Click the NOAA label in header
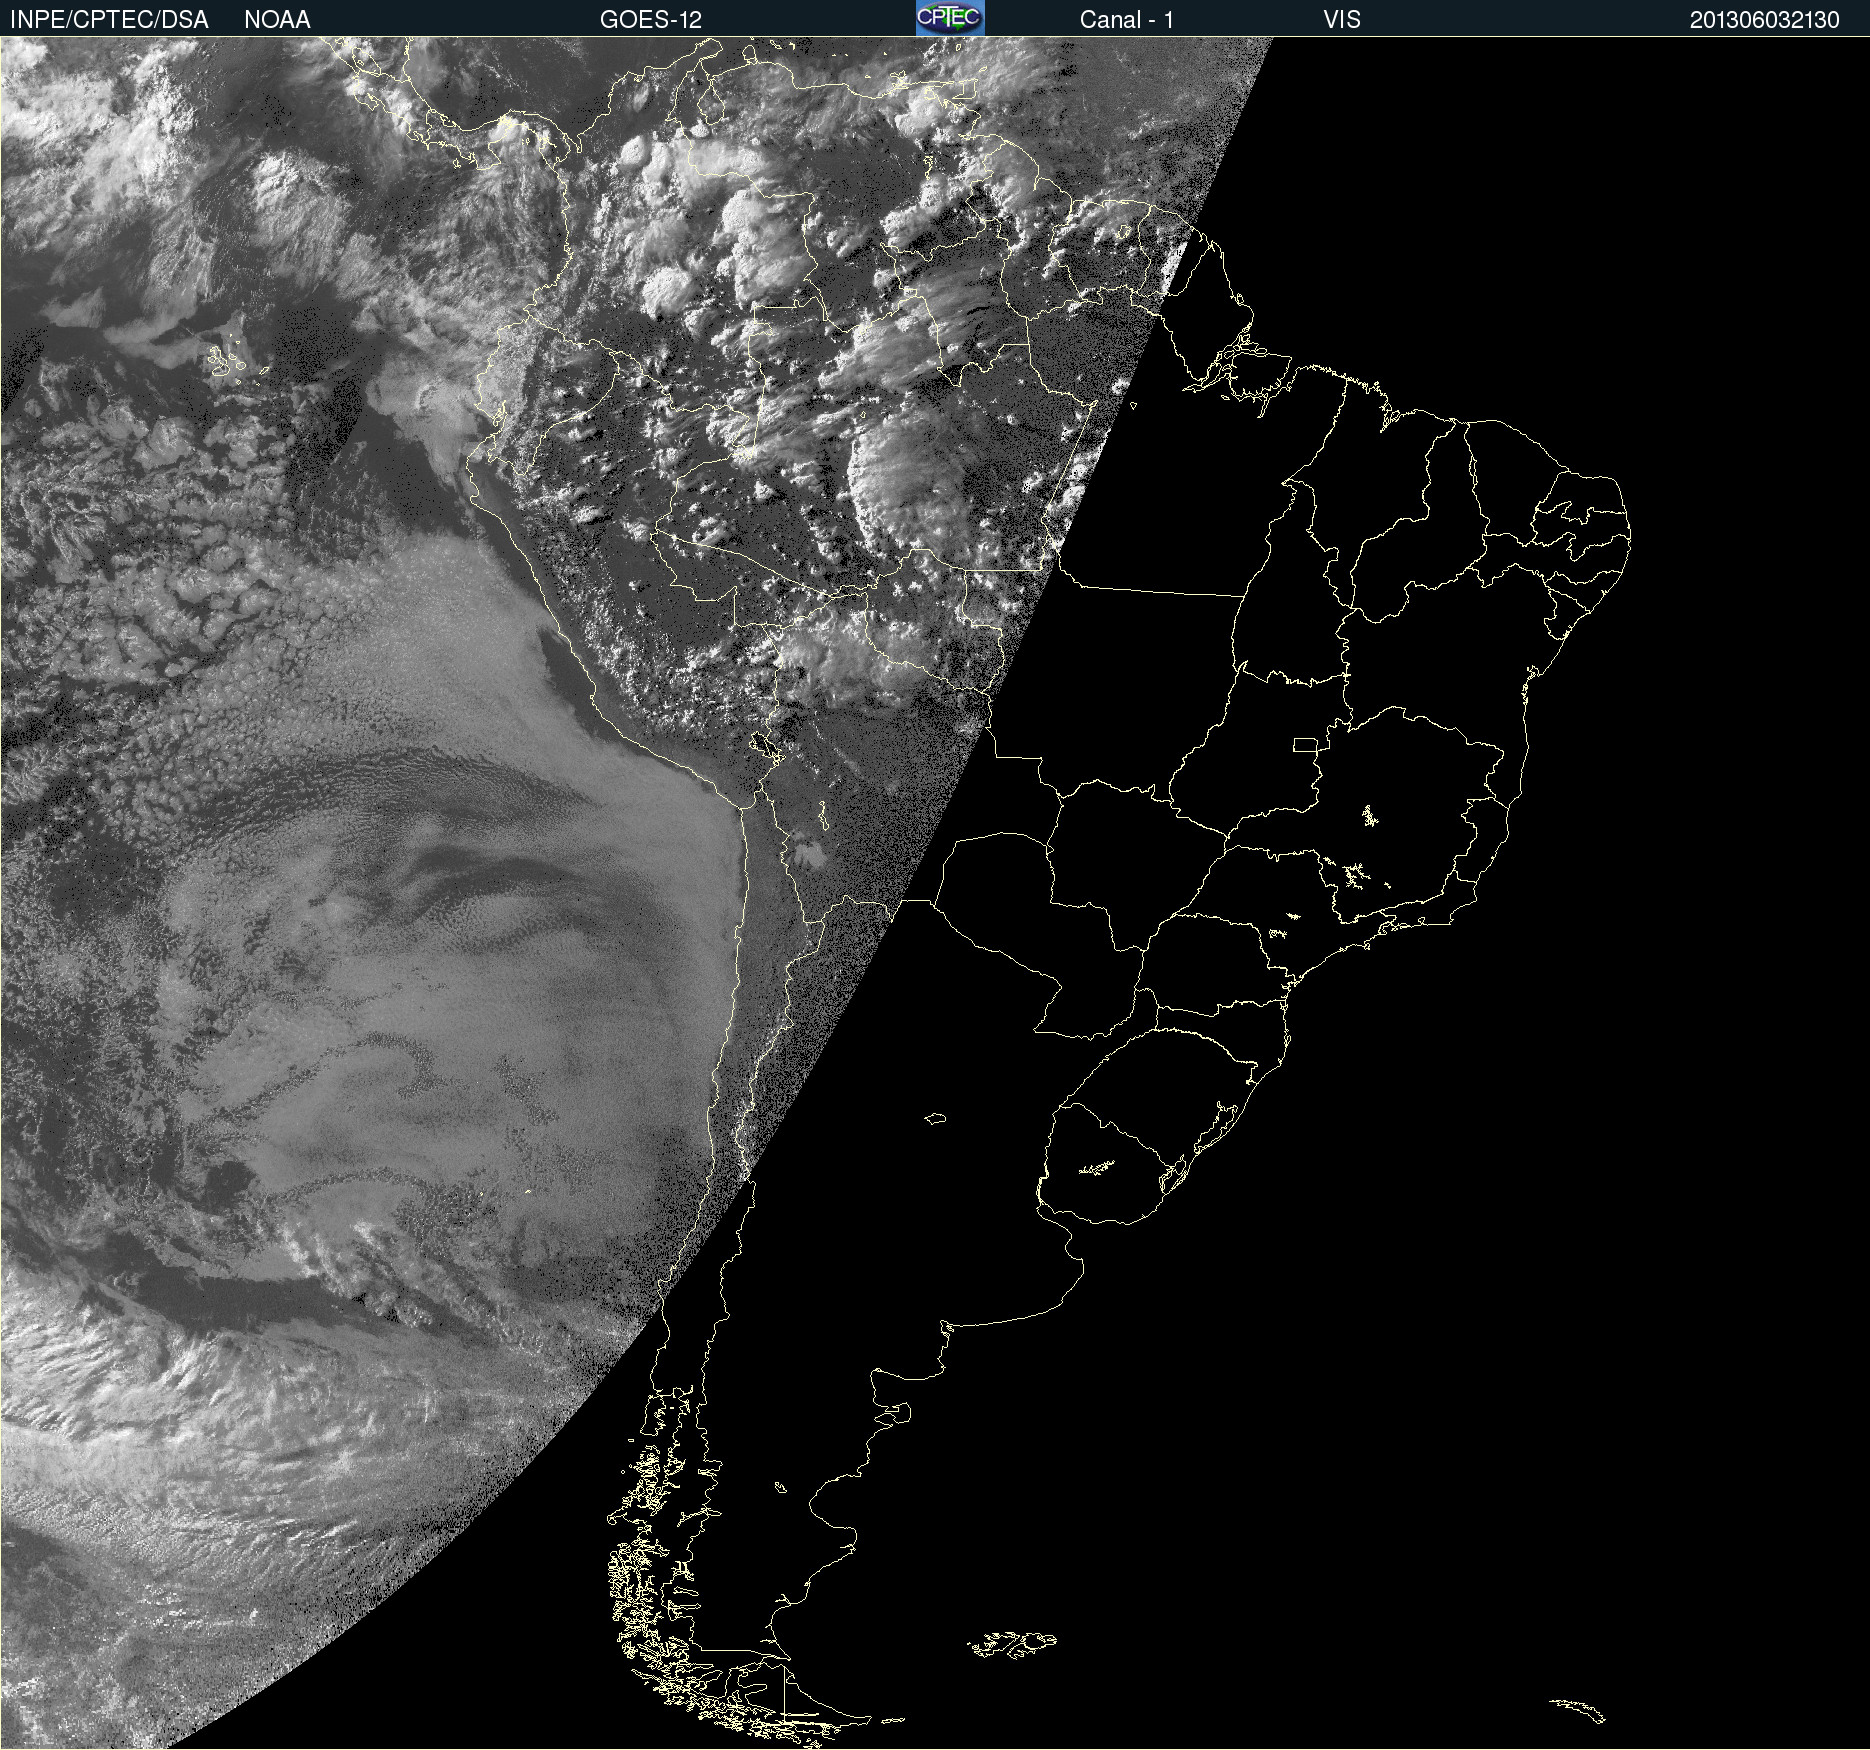 coord(277,20)
